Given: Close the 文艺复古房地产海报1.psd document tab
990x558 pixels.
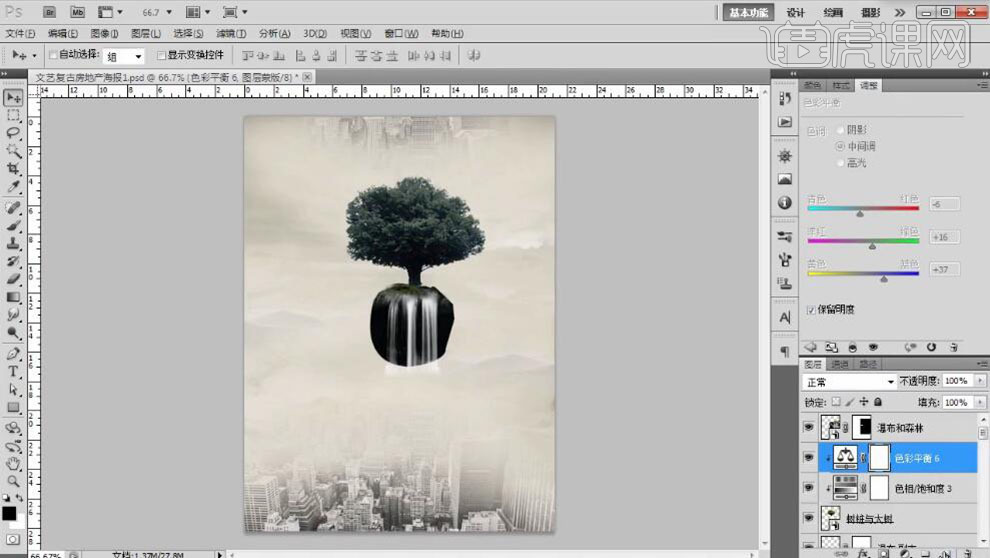Looking at the screenshot, I should point(307,77).
